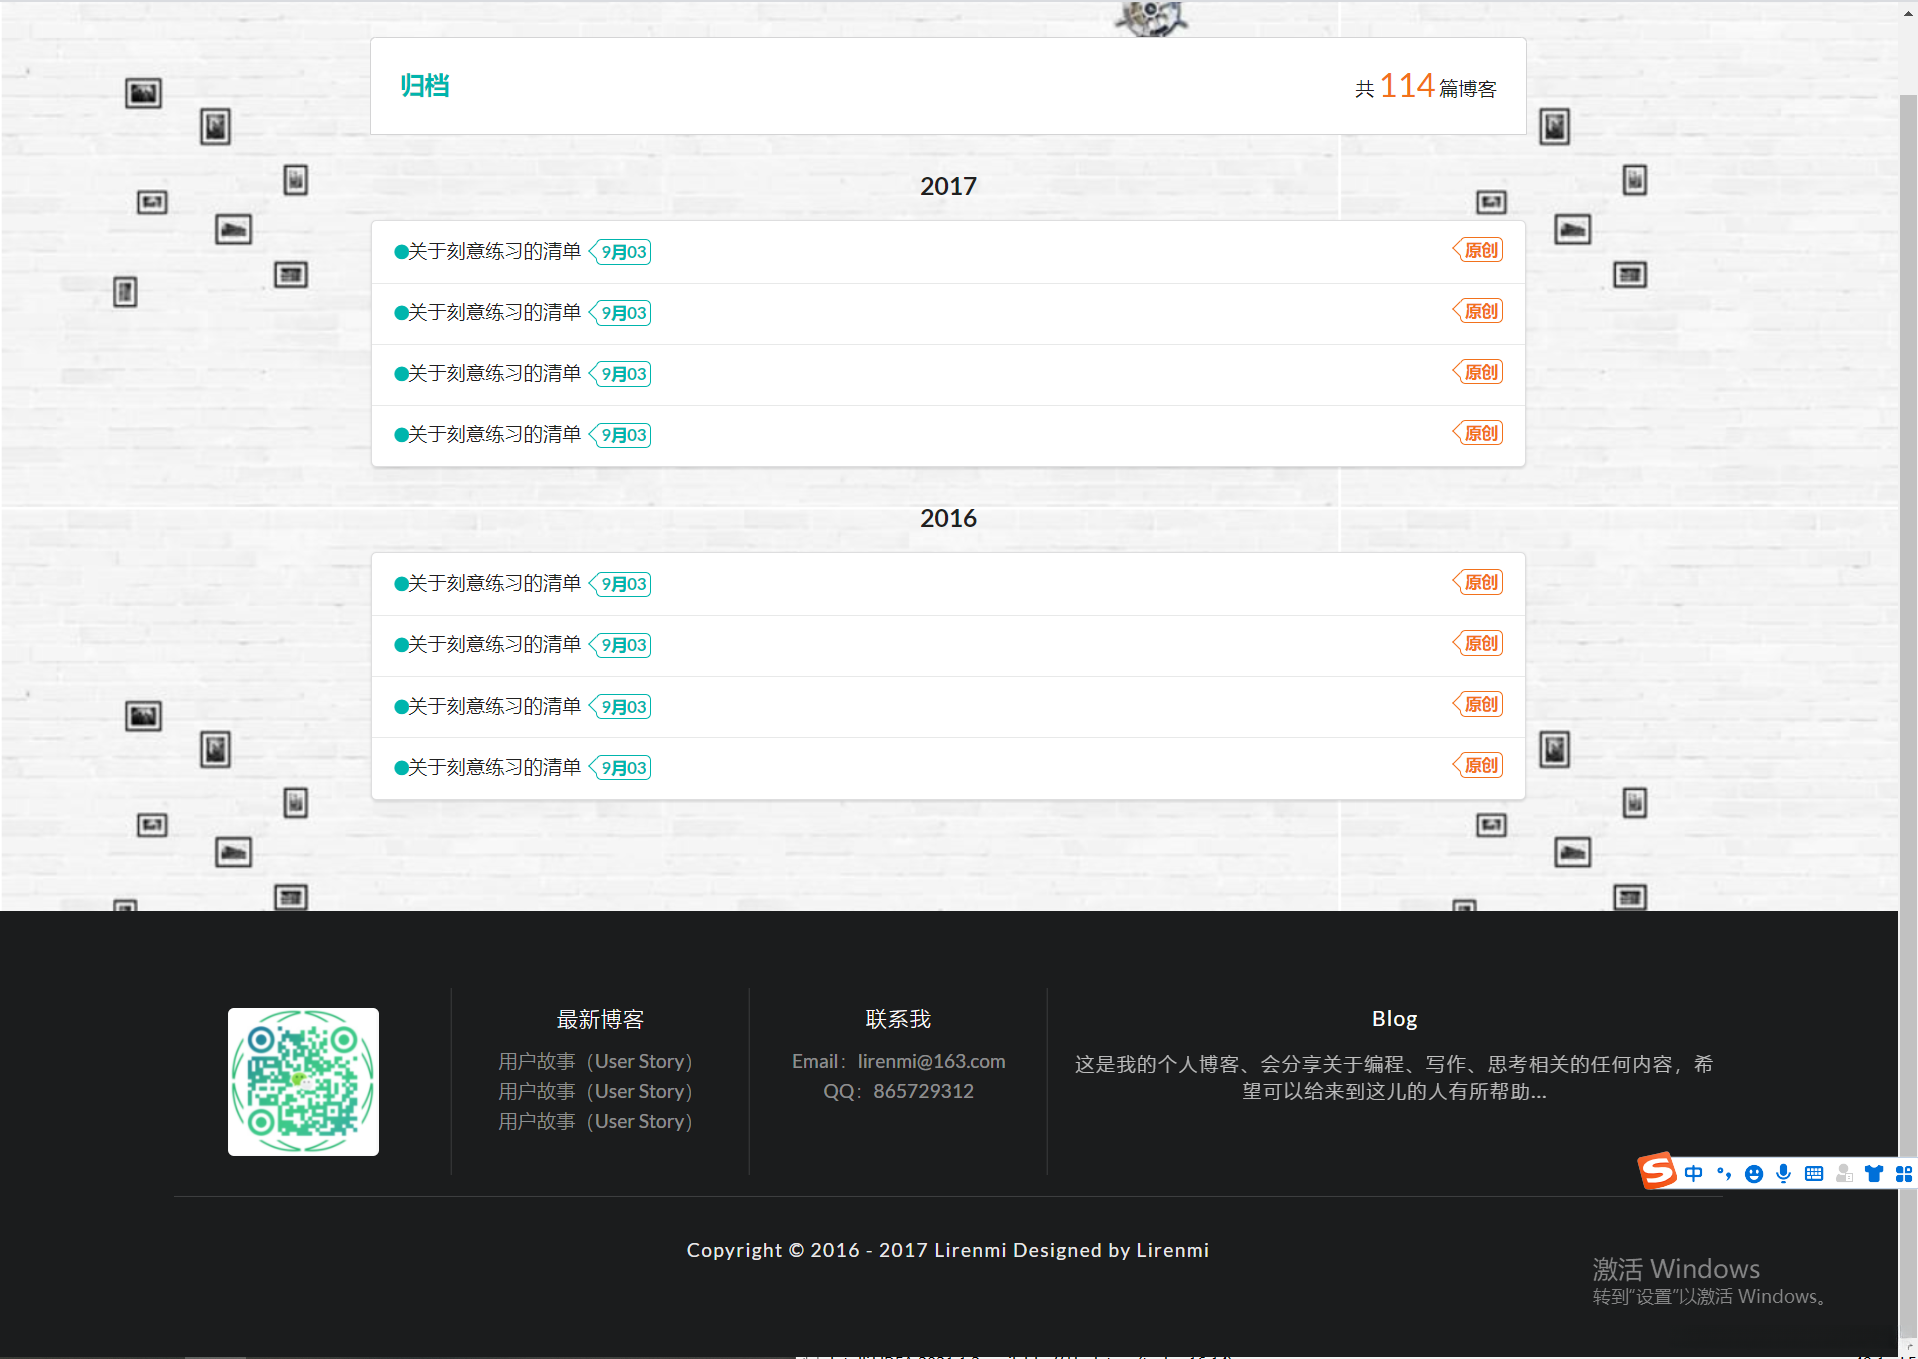Click the 9月03 date tag on second 2016 post
This screenshot has width=1918, height=1359.
621,645
